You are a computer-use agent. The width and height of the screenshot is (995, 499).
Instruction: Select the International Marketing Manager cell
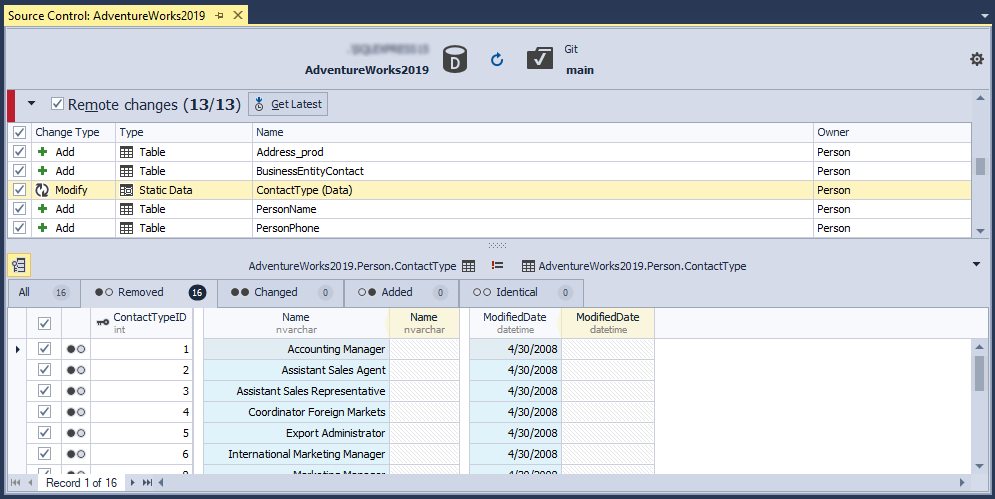pyautogui.click(x=296, y=454)
